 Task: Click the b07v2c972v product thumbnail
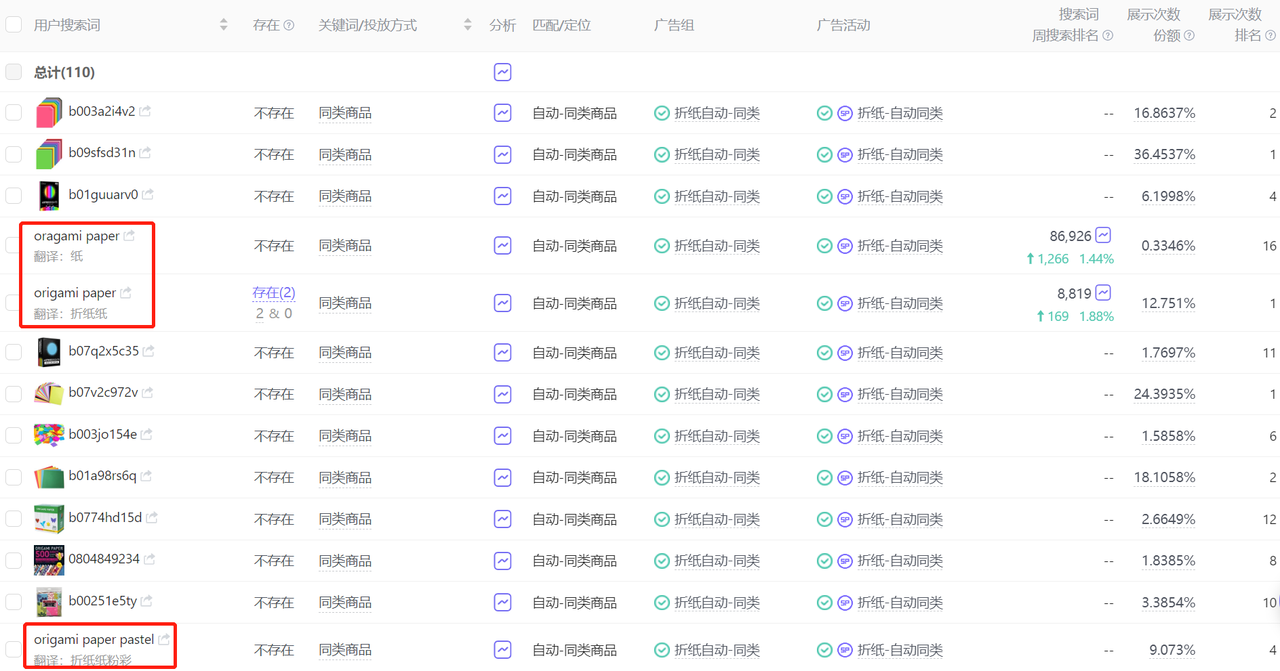(x=49, y=394)
